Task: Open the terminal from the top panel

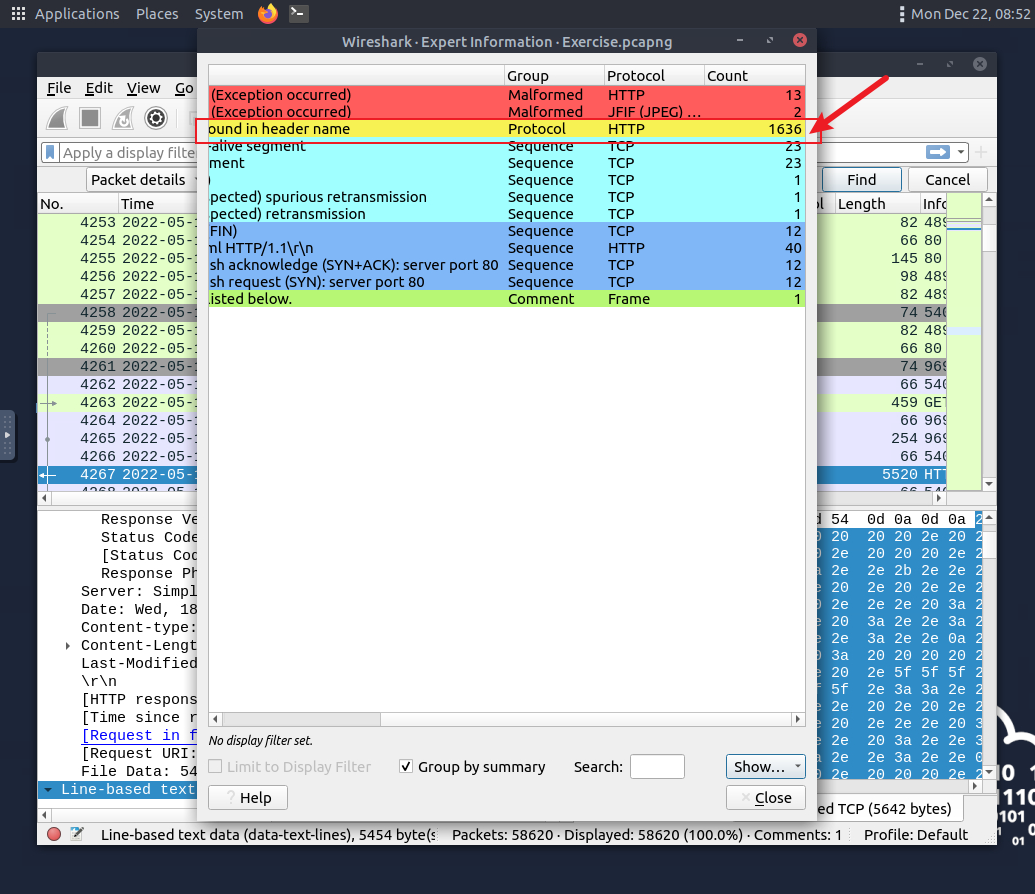Action: click(x=298, y=13)
